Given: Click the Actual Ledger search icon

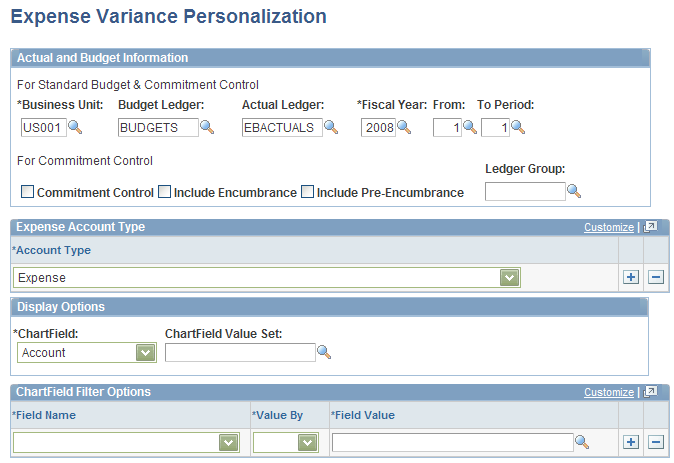Looking at the screenshot, I should coord(331,127).
